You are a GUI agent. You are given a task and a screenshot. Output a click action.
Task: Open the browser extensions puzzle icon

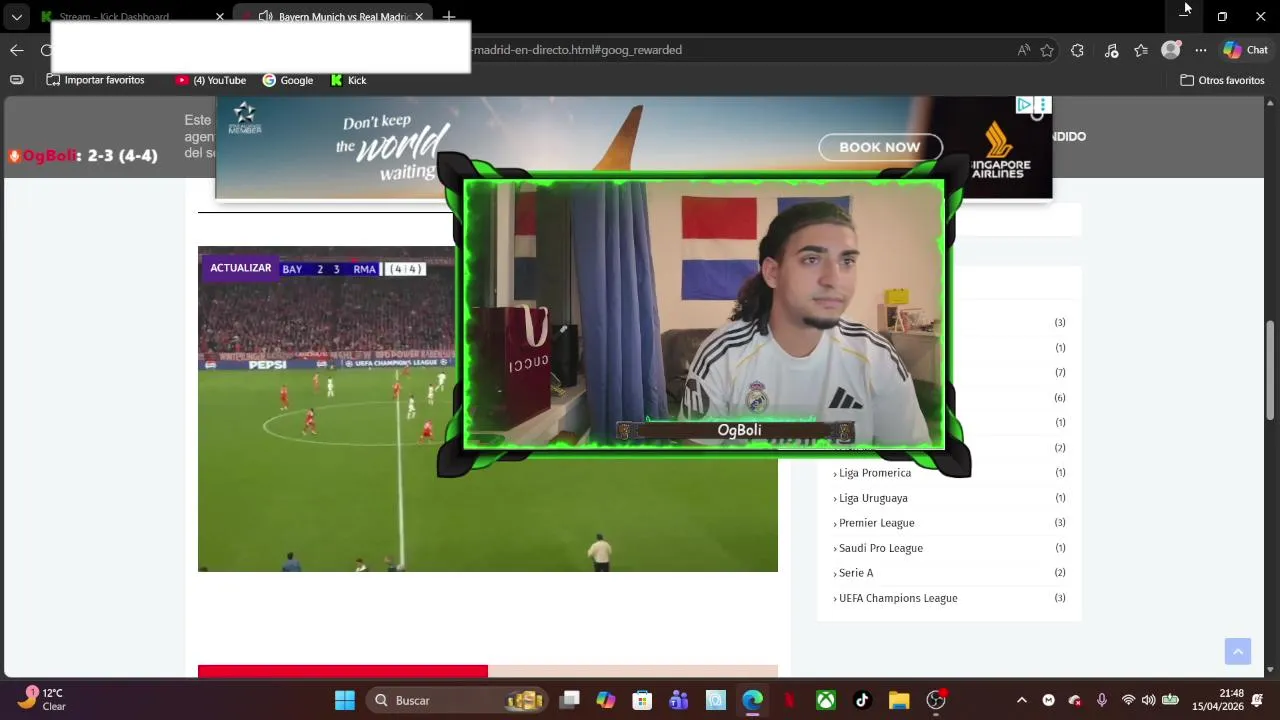tap(1077, 50)
